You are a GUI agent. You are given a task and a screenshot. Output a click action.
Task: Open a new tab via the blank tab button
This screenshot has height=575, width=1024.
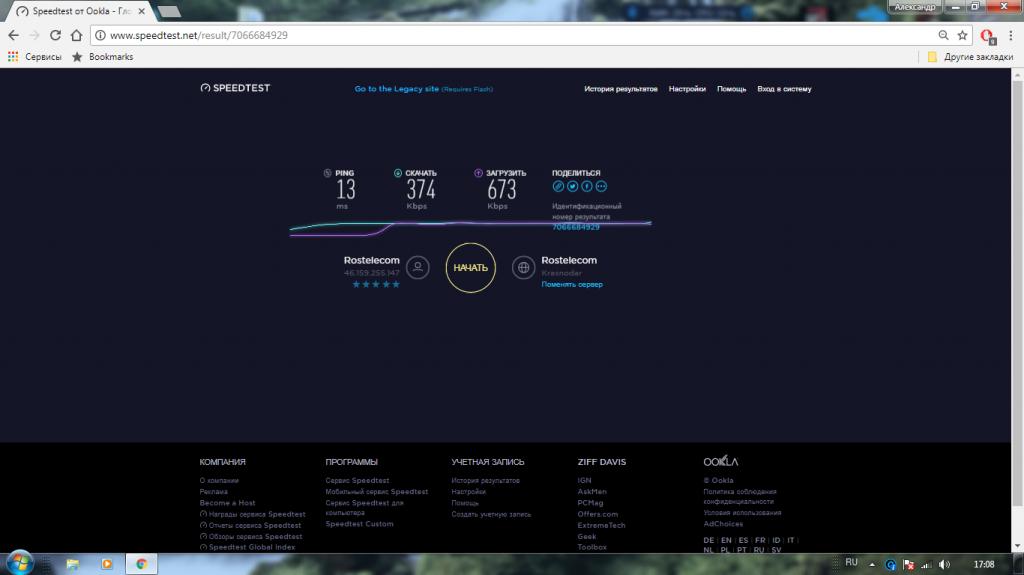tap(169, 11)
